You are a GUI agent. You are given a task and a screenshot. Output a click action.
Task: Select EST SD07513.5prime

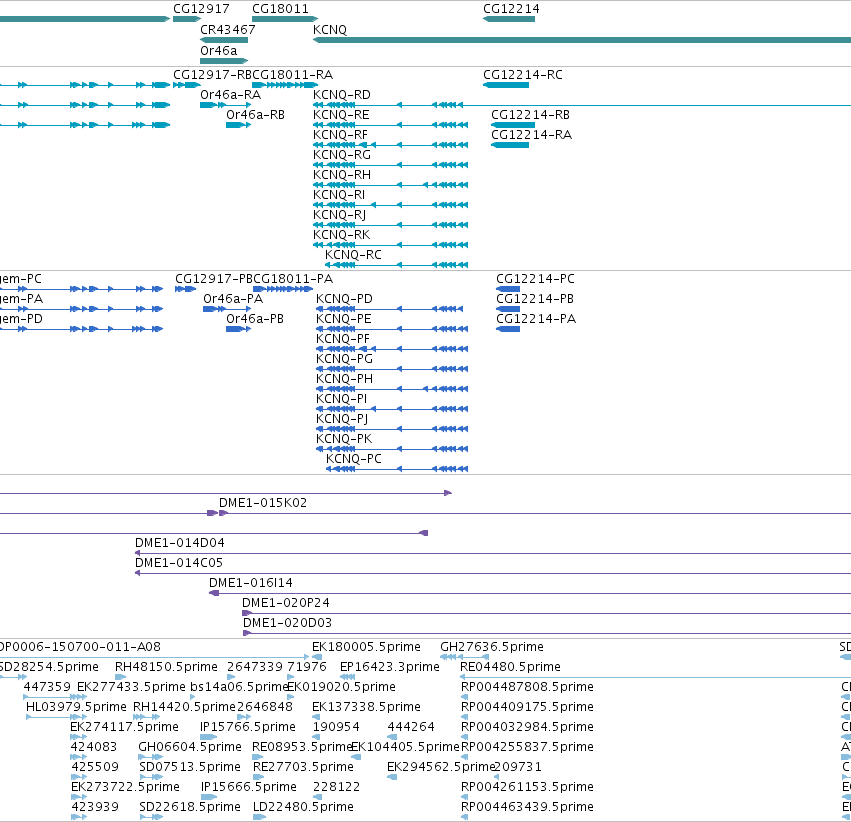coord(190,767)
